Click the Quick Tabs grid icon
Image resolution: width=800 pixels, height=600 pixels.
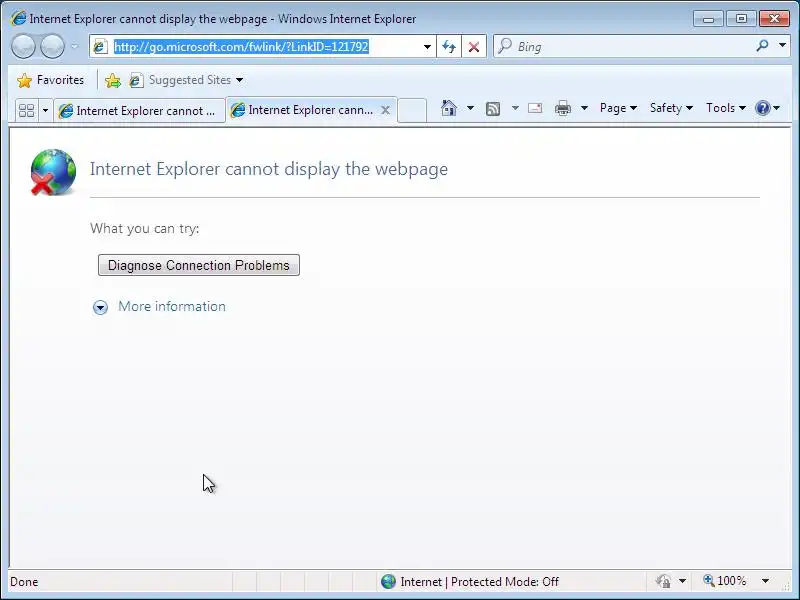[26, 110]
